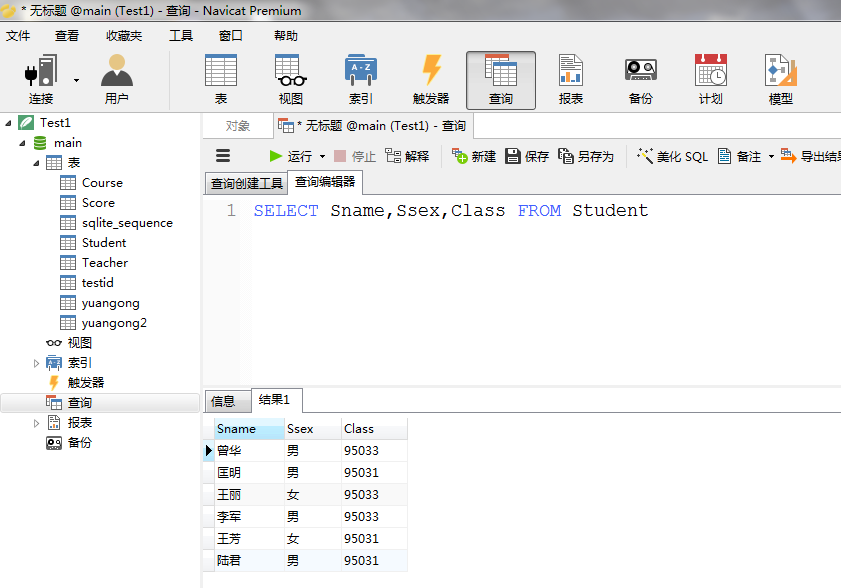The image size is (841, 588).
Task: Open the dropdown arrow beside 运行
Action: point(322,157)
